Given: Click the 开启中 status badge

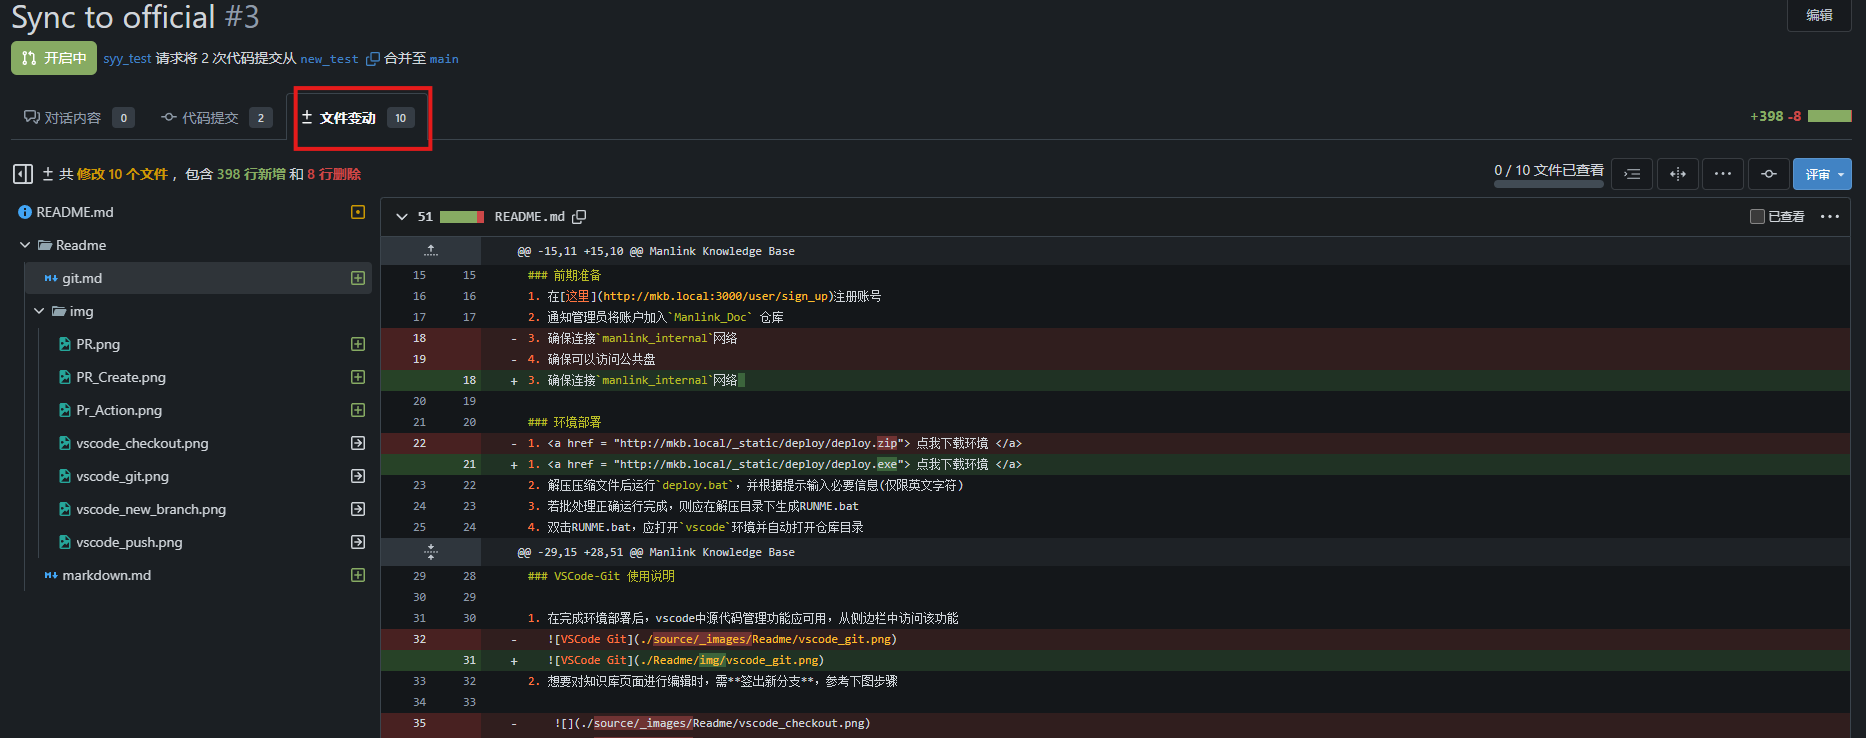Looking at the screenshot, I should point(54,58).
